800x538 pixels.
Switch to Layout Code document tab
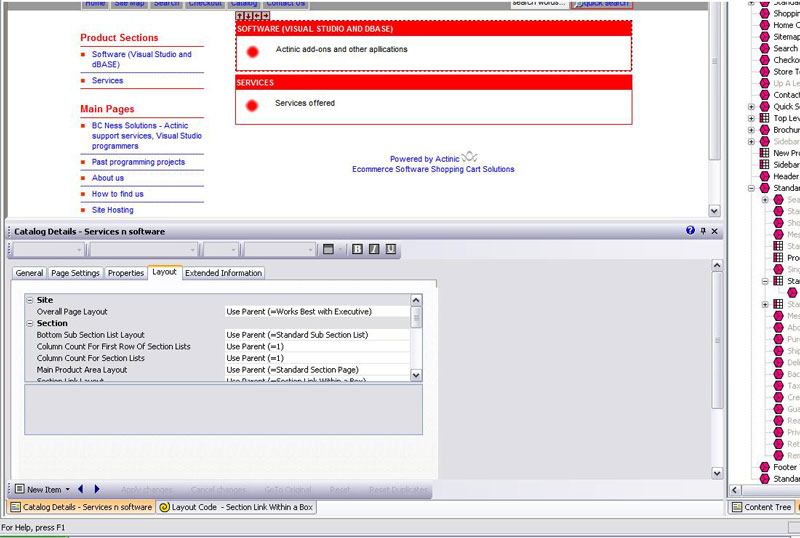[236, 507]
